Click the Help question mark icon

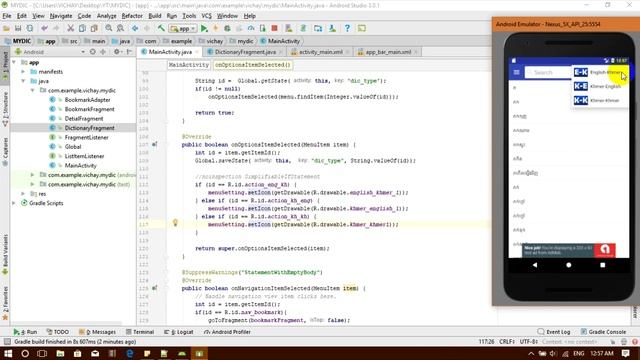[x=347, y=29]
